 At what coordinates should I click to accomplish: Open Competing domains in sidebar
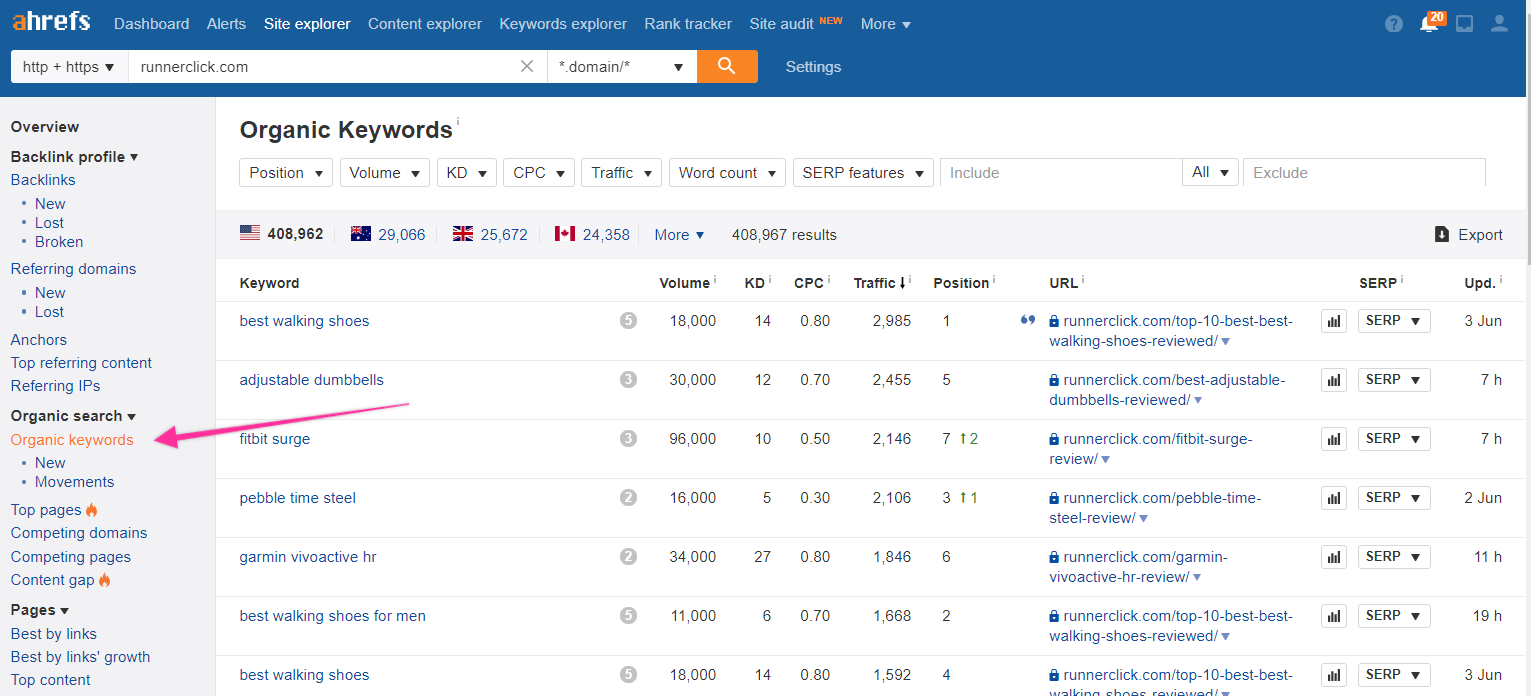pos(79,533)
